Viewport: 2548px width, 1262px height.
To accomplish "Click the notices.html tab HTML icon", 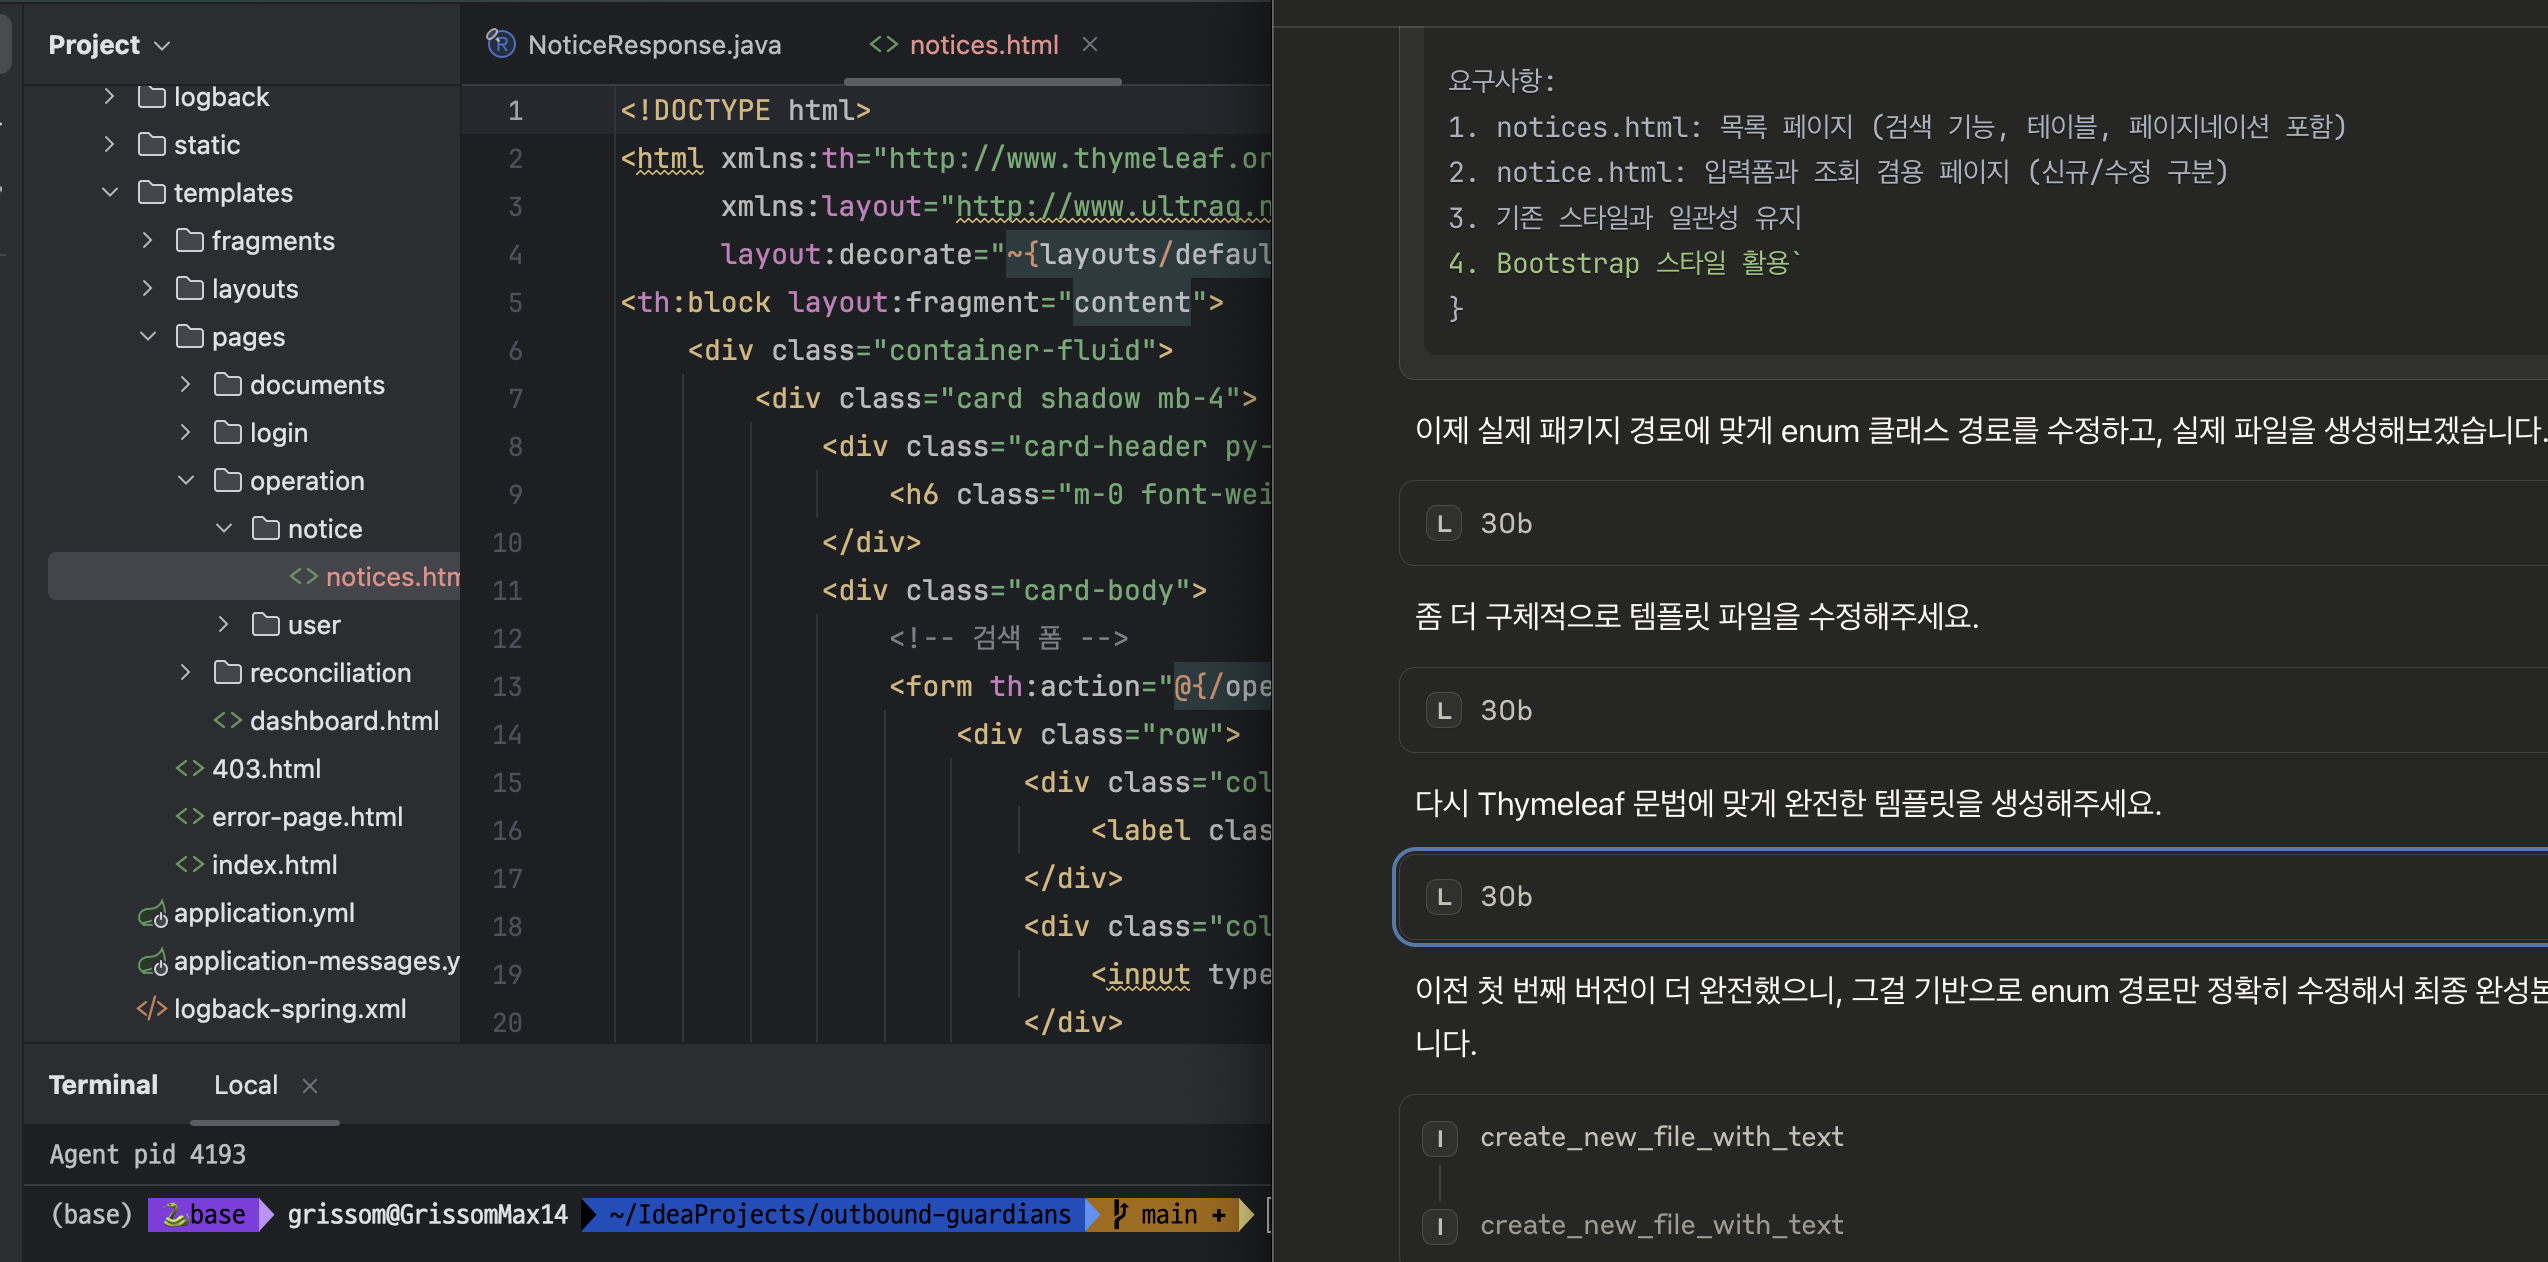I will tap(883, 44).
